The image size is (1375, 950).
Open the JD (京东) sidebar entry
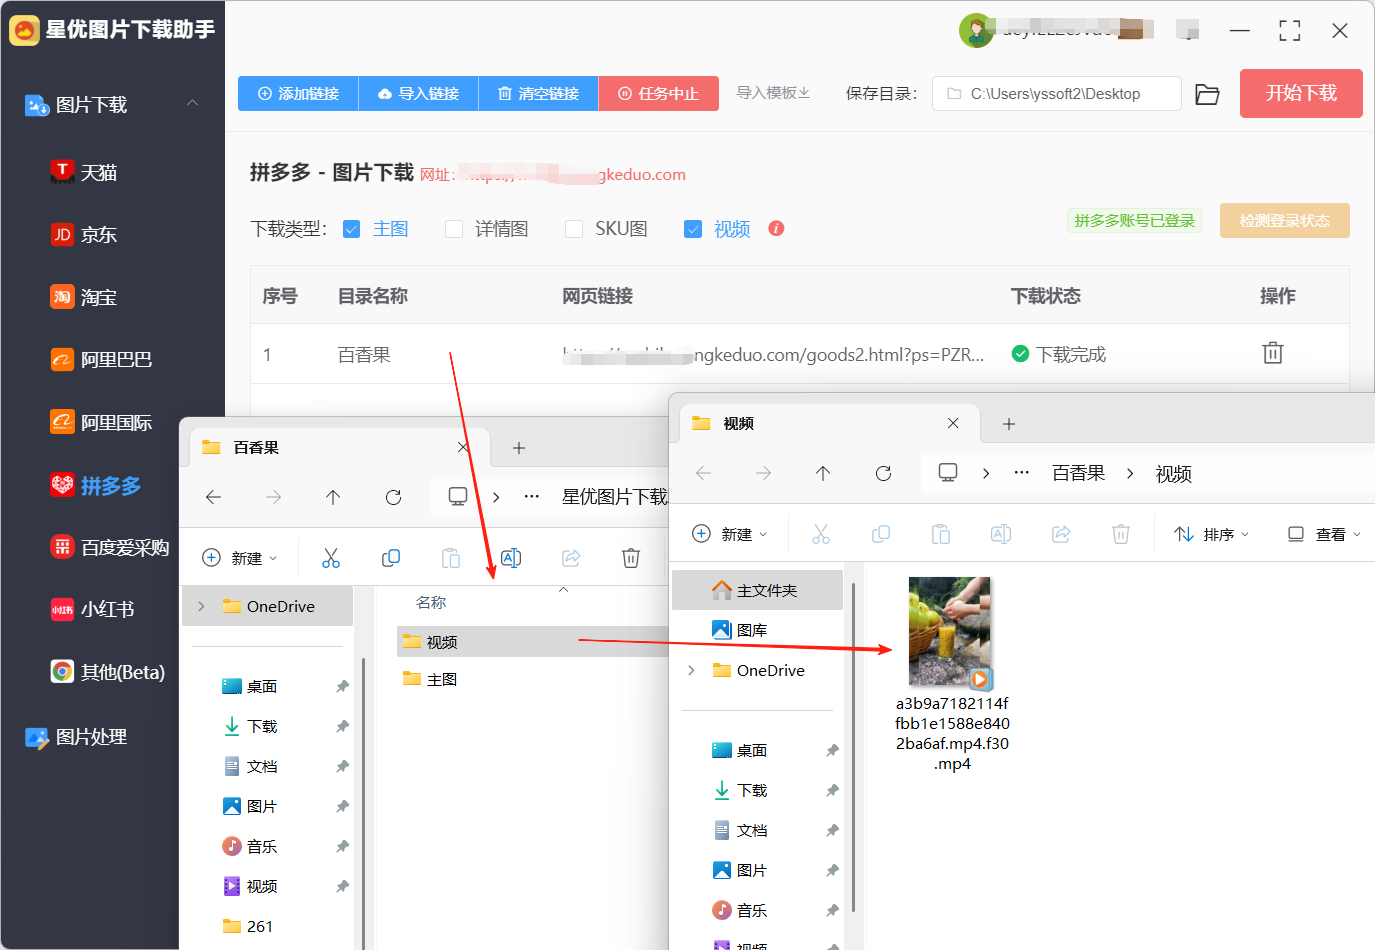[x=84, y=234]
